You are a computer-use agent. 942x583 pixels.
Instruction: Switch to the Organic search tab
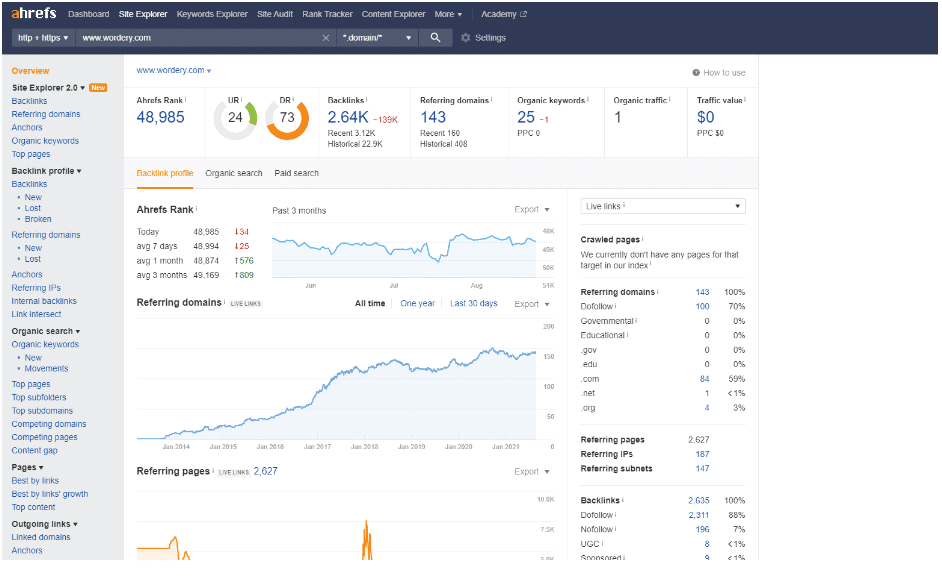pyautogui.click(x=234, y=173)
